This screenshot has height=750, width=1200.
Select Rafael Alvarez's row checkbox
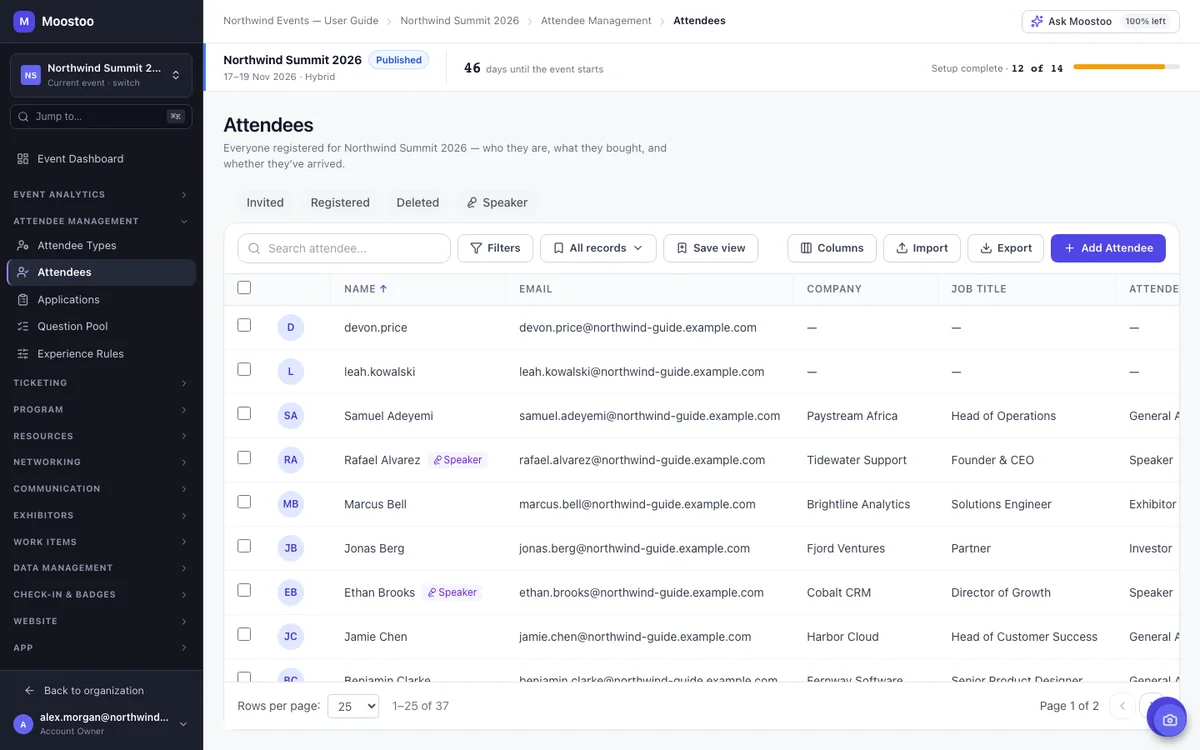(244, 457)
